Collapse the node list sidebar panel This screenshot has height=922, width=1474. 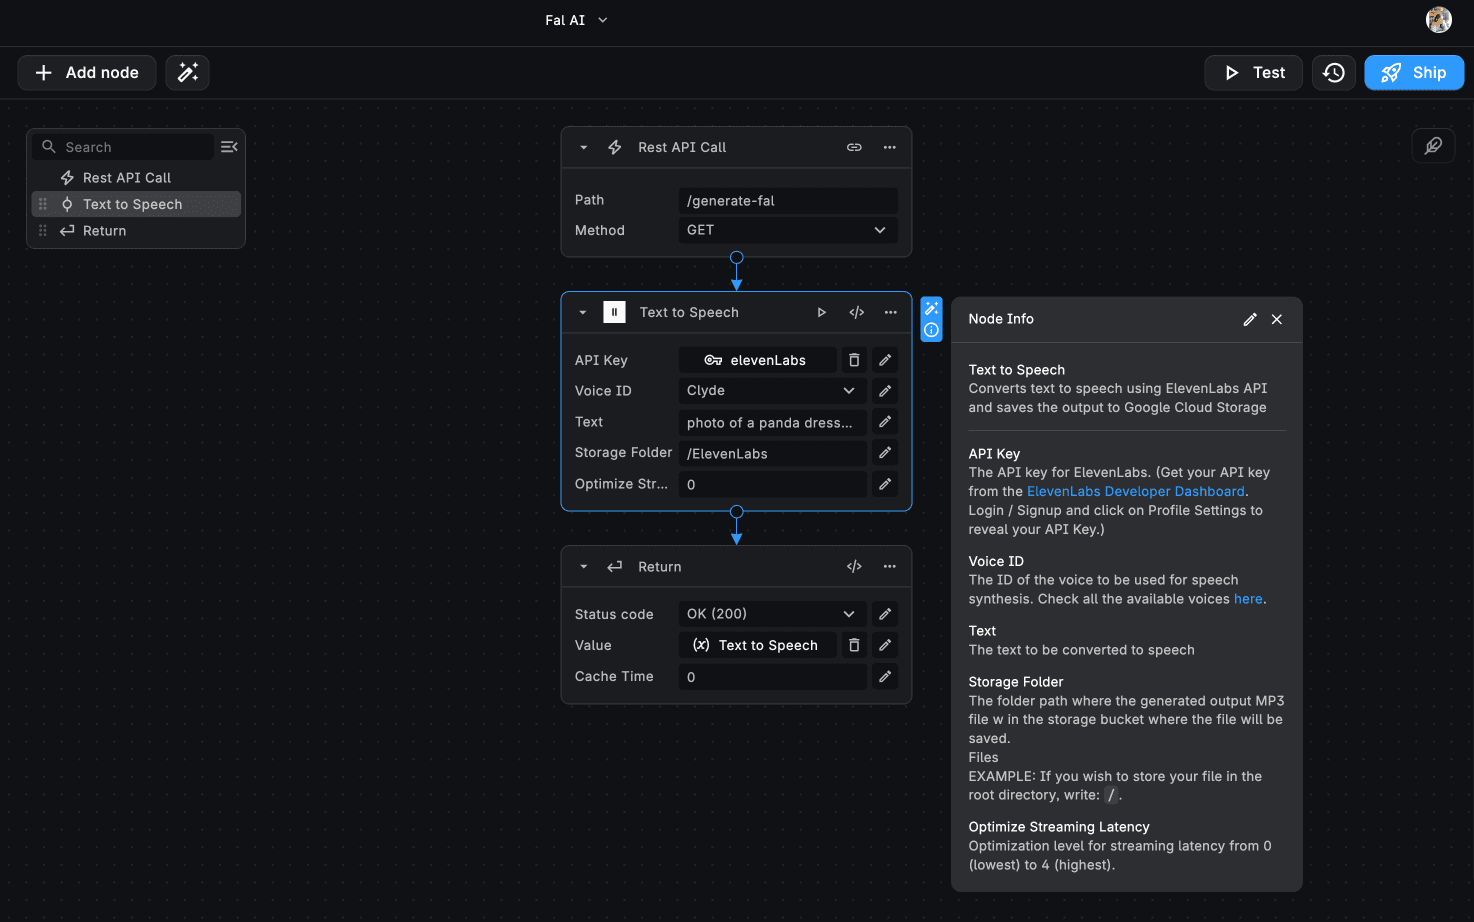tap(229, 147)
